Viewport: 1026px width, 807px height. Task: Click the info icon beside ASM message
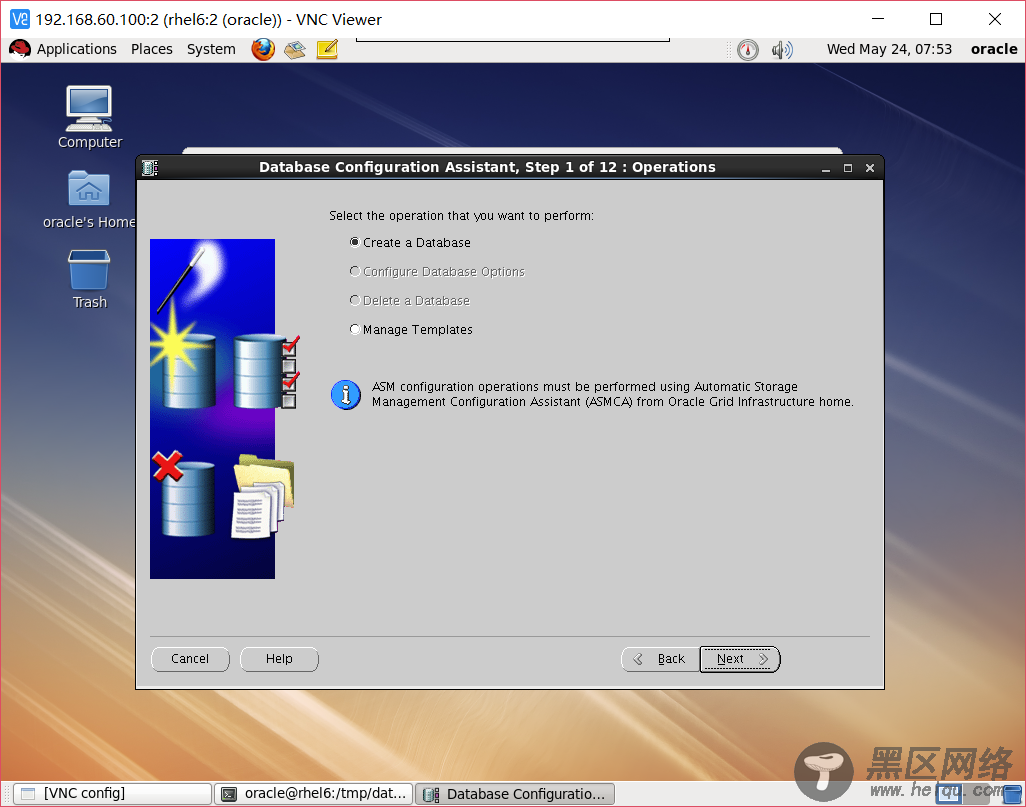[x=346, y=395]
